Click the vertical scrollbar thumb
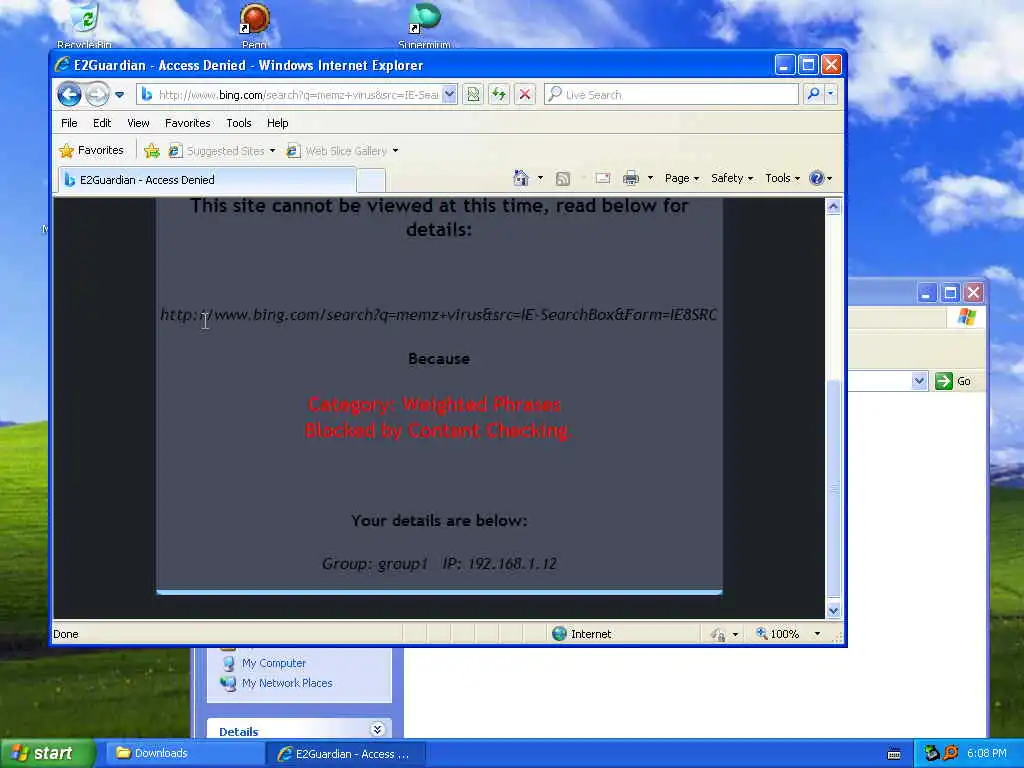Viewport: 1024px width, 768px height. click(x=833, y=488)
